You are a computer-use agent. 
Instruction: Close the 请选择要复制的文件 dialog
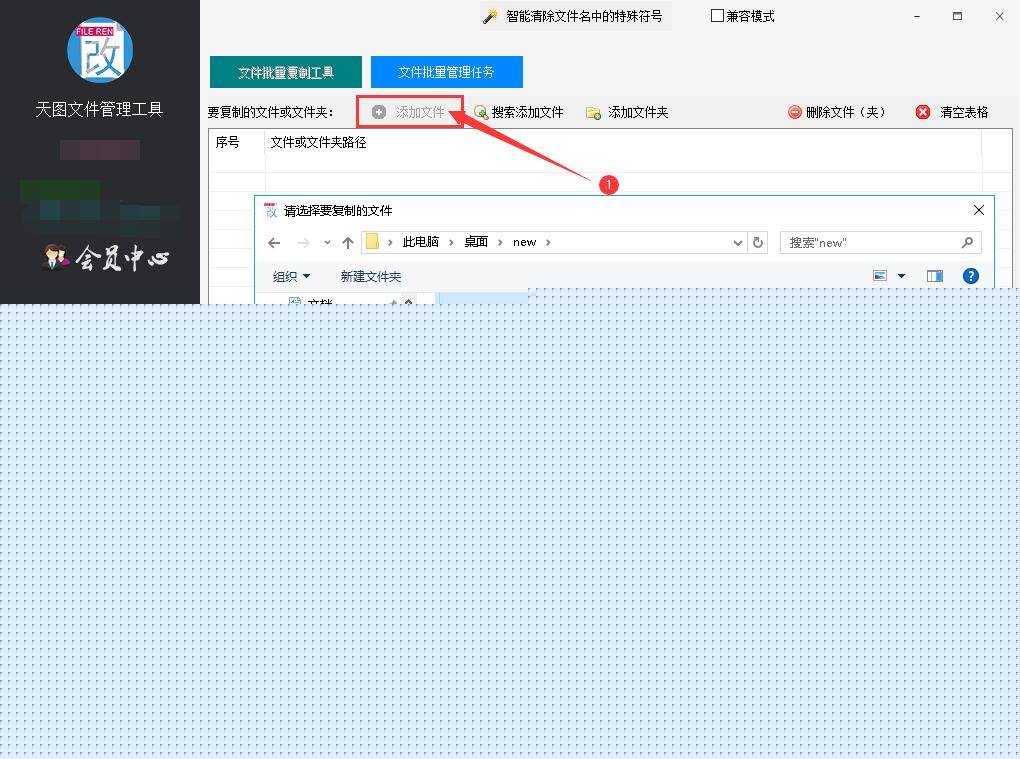pyautogui.click(x=978, y=210)
